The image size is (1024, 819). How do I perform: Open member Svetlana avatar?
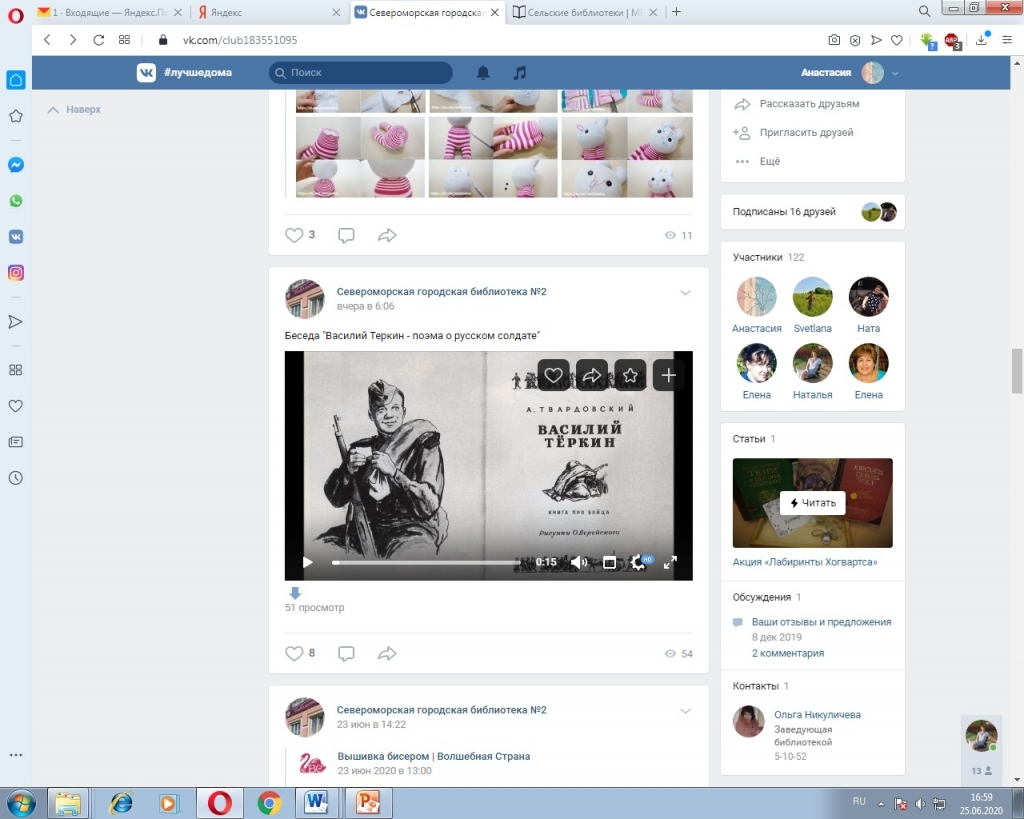(812, 297)
